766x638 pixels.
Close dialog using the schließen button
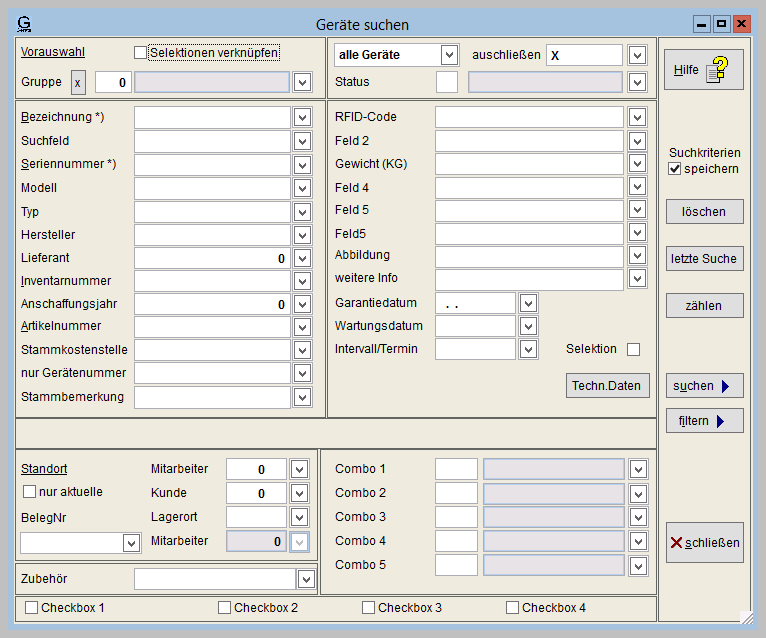pos(704,543)
